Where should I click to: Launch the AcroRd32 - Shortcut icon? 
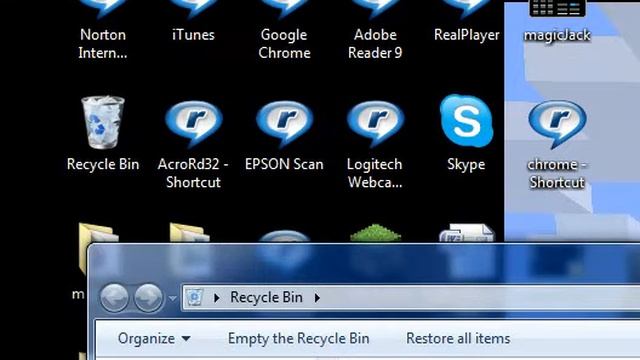tap(193, 124)
